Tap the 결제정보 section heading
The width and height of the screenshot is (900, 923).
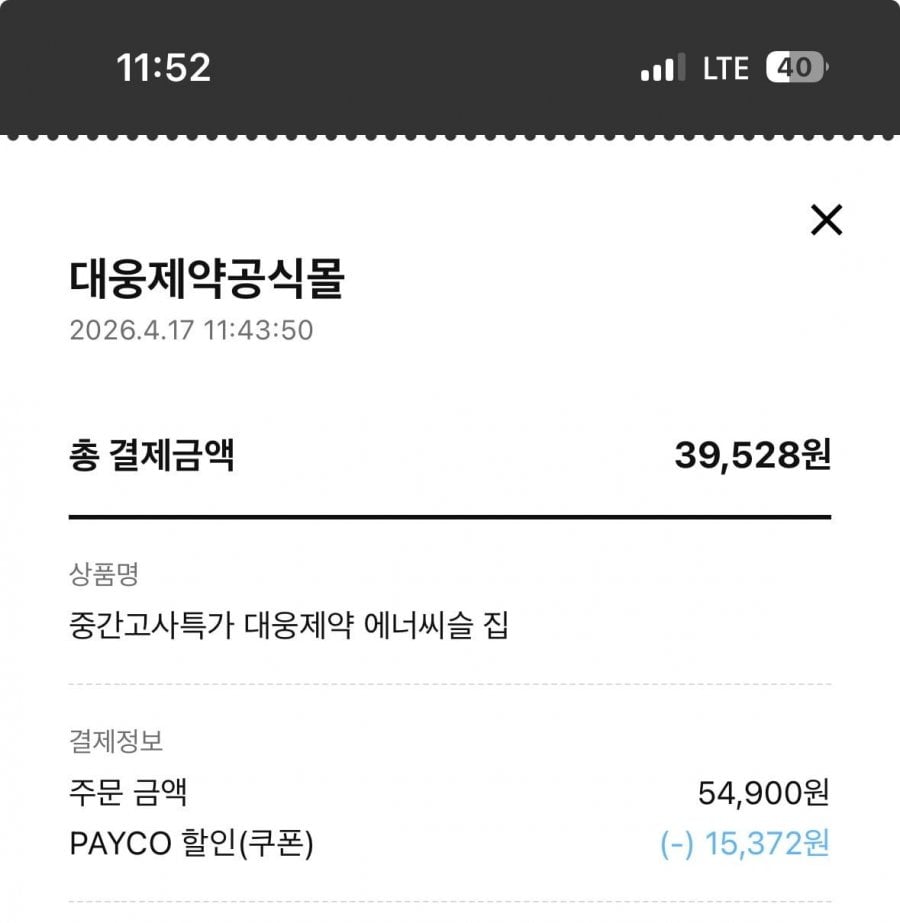tap(116, 742)
